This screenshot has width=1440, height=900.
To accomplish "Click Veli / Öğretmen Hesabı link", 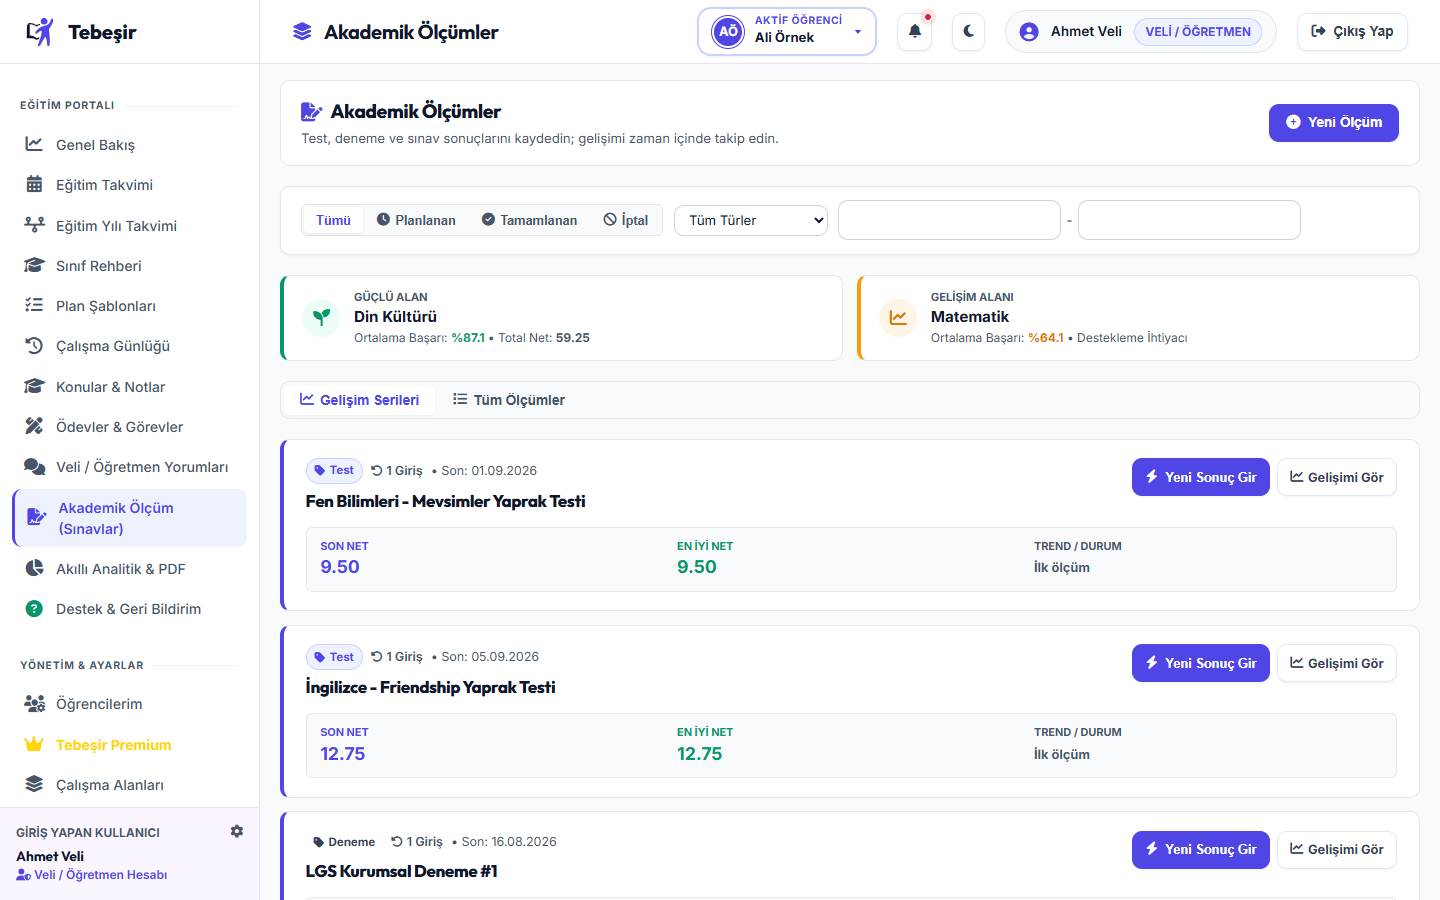I will pos(92,874).
